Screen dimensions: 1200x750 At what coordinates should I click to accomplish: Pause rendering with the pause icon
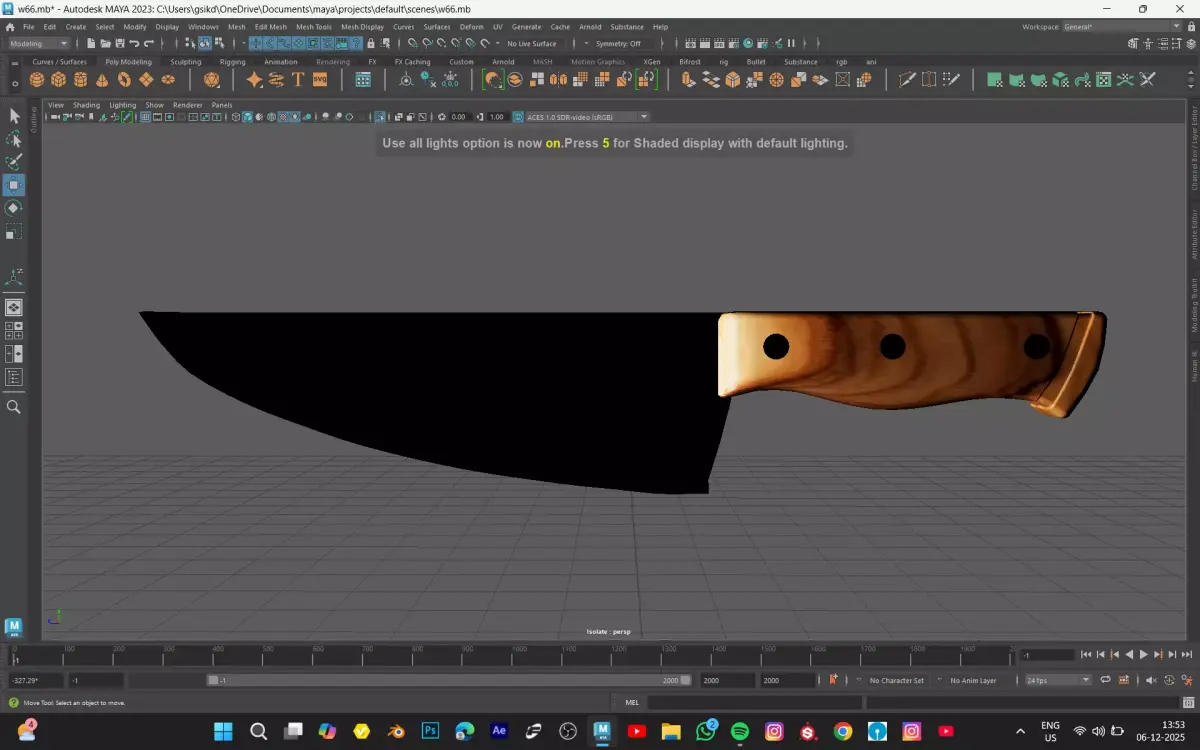791,43
